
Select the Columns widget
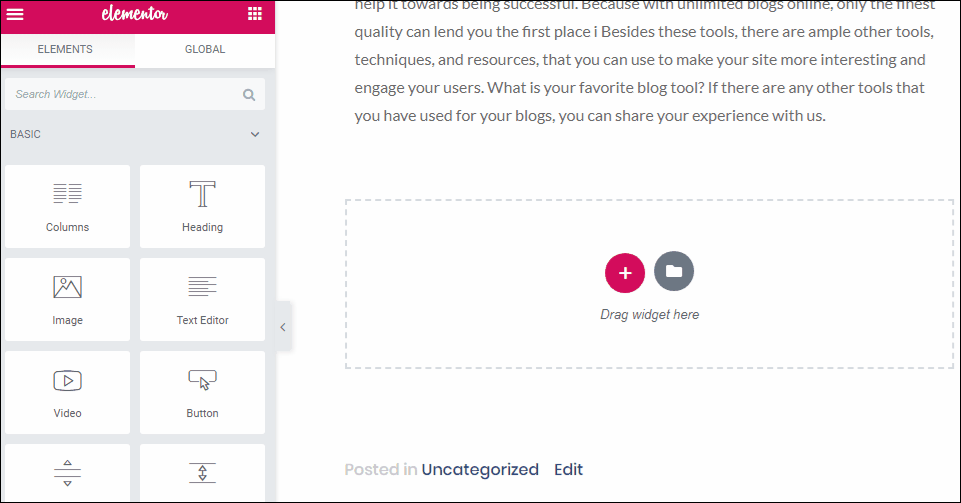67,206
